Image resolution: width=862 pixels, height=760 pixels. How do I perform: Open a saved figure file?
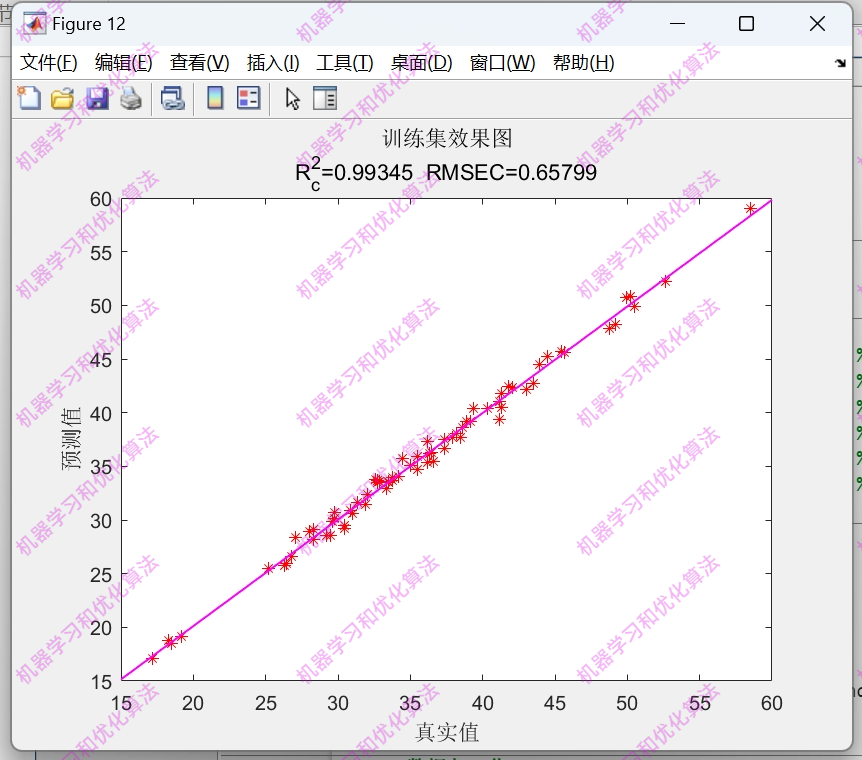[x=62, y=97]
